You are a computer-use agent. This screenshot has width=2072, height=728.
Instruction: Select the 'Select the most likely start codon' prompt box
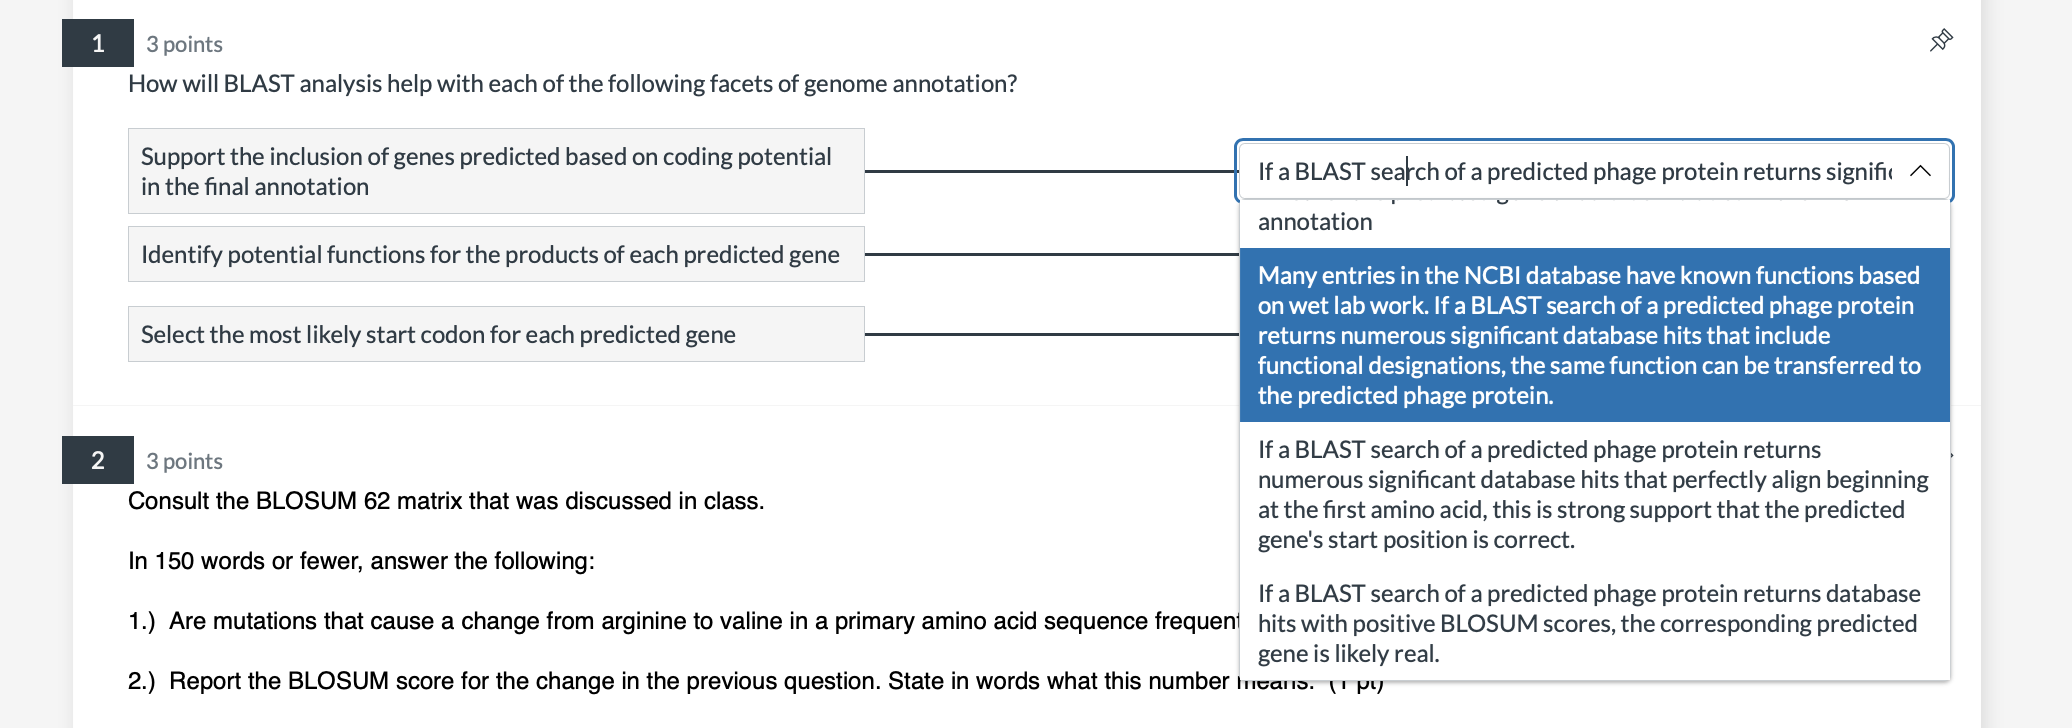pos(495,334)
